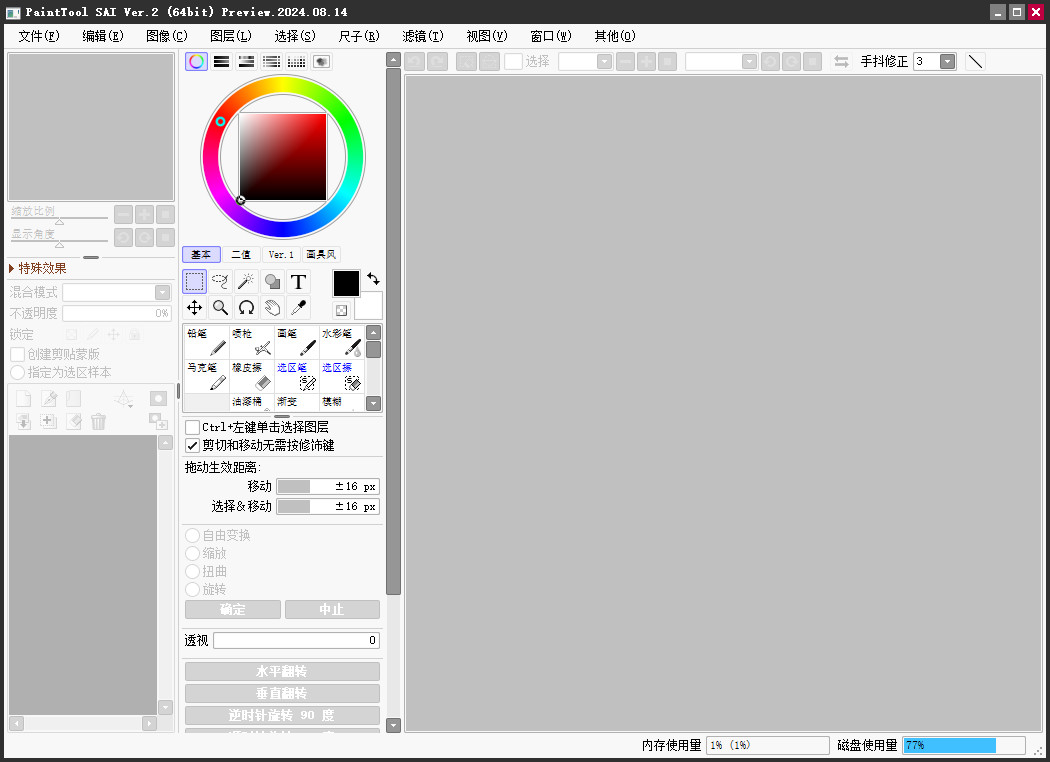This screenshot has height=762, width=1050.
Task: Select 自由变换 radio button
Action: point(192,535)
